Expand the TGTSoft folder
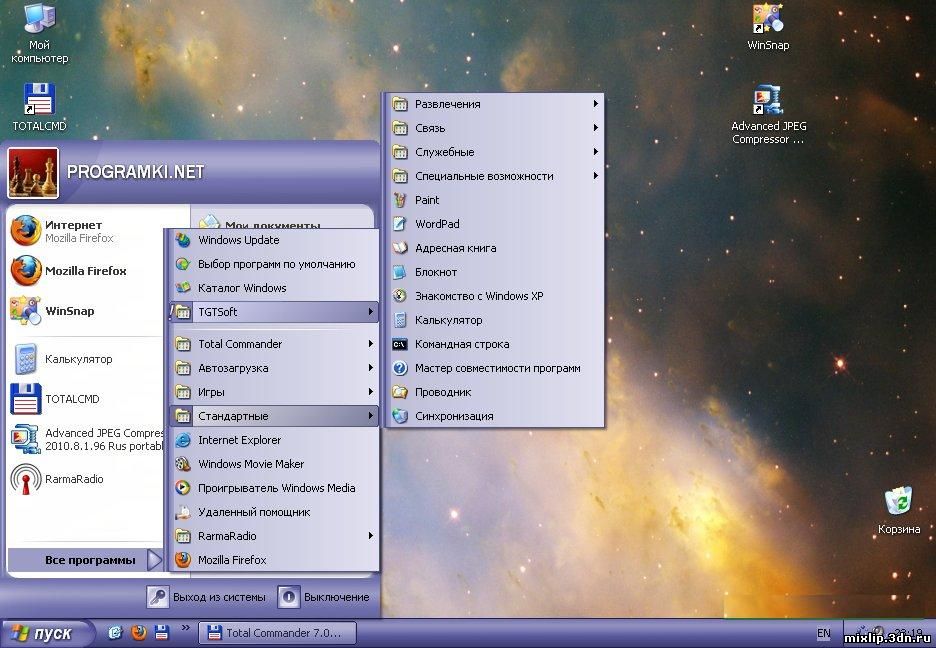Image resolution: width=936 pixels, height=648 pixels. pyautogui.click(x=275, y=311)
